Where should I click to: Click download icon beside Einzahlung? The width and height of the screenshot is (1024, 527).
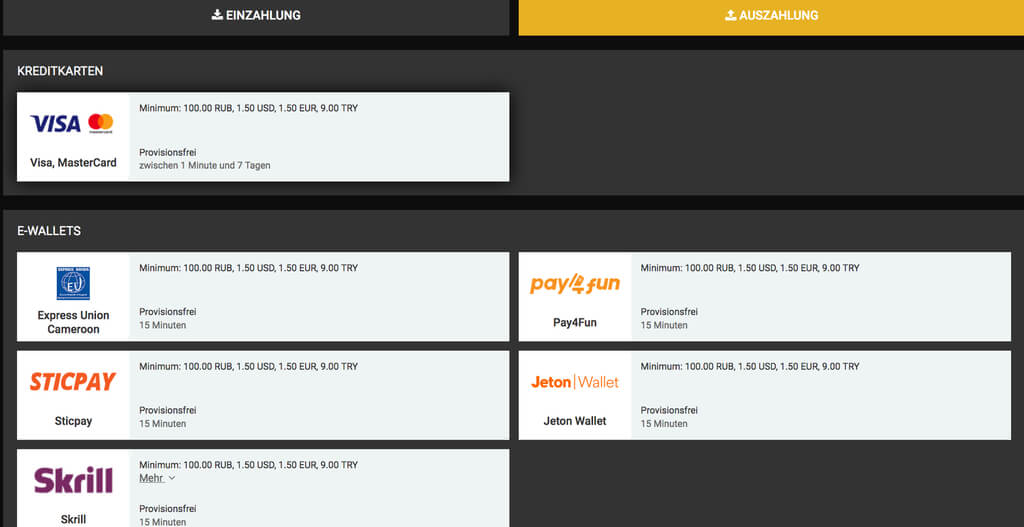(217, 15)
